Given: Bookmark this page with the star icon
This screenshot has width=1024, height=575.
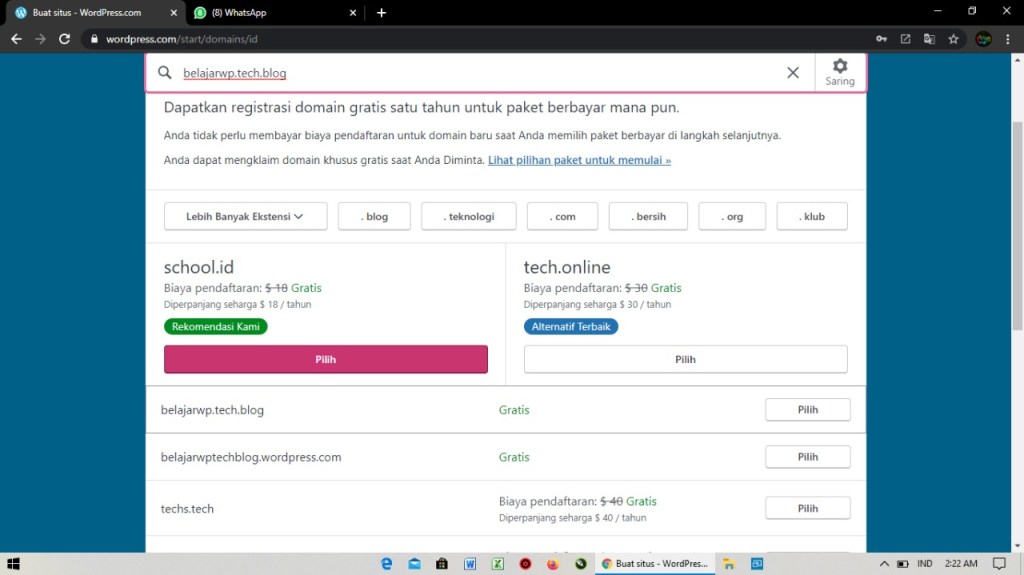Looking at the screenshot, I should 953,39.
